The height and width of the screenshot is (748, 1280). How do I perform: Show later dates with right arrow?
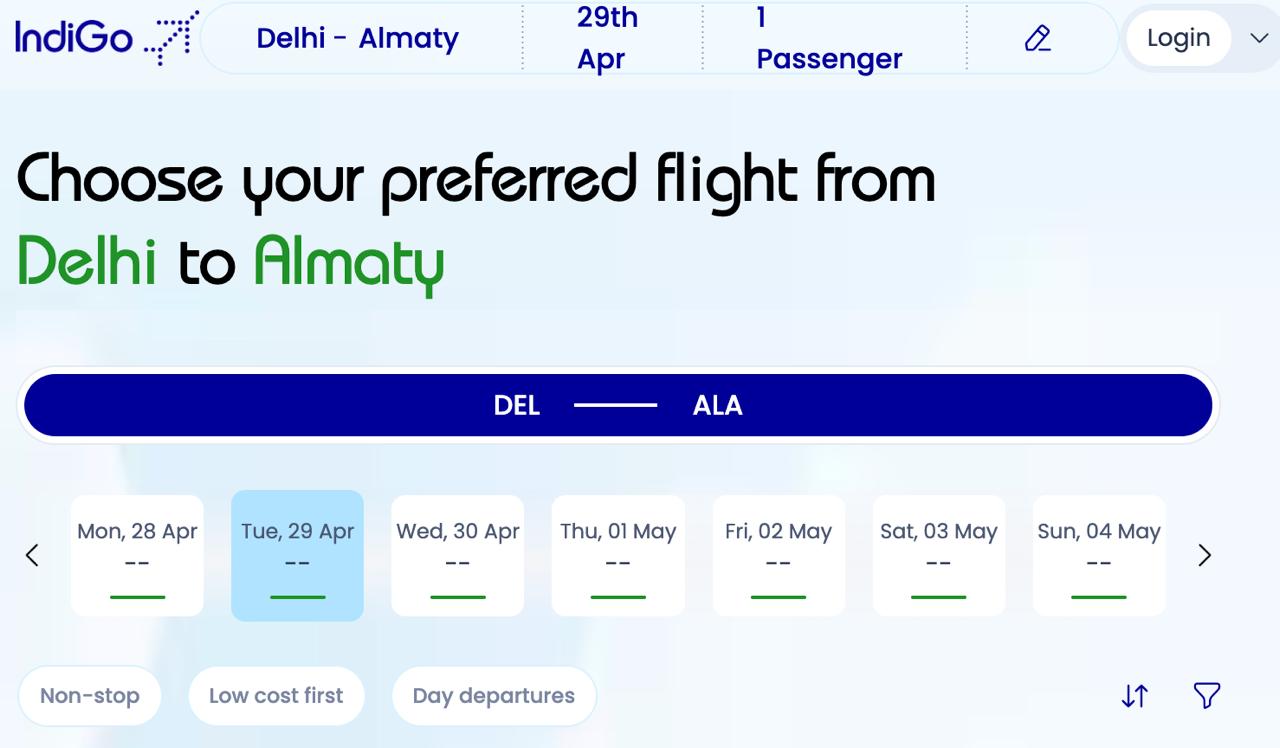[x=1205, y=555]
